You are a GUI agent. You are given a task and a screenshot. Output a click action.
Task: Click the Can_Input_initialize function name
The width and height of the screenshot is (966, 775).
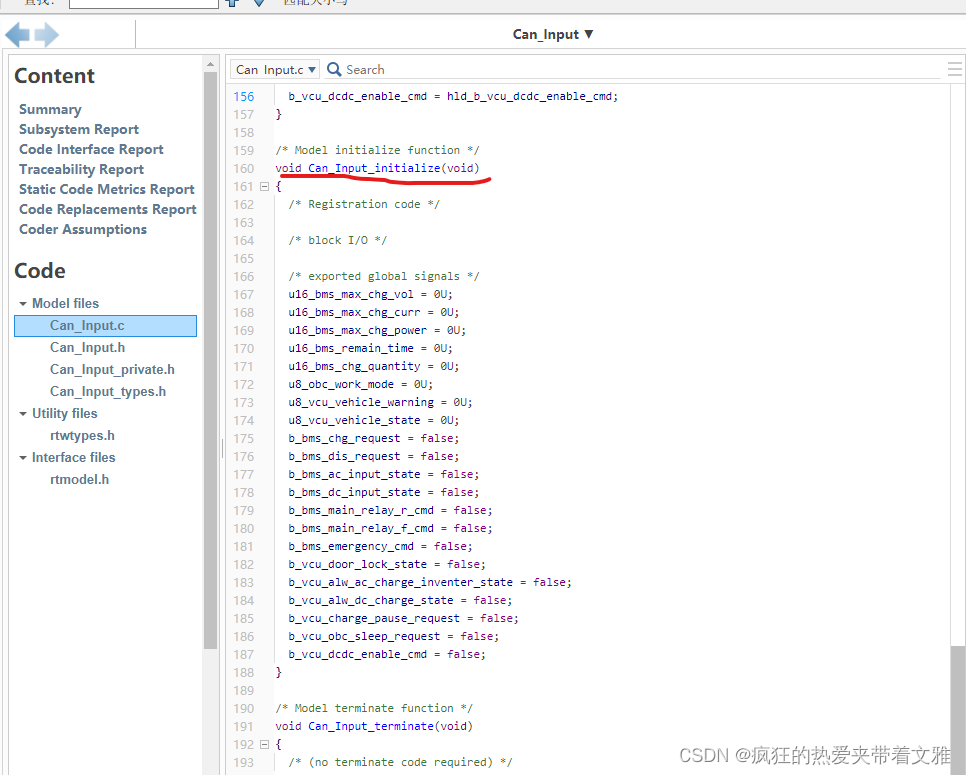pos(374,168)
